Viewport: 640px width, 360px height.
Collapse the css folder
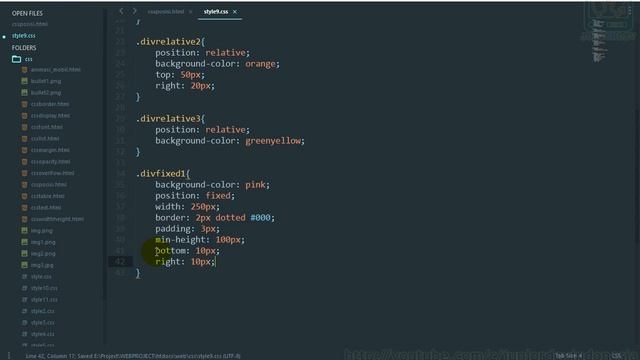pyautogui.click(x=29, y=59)
